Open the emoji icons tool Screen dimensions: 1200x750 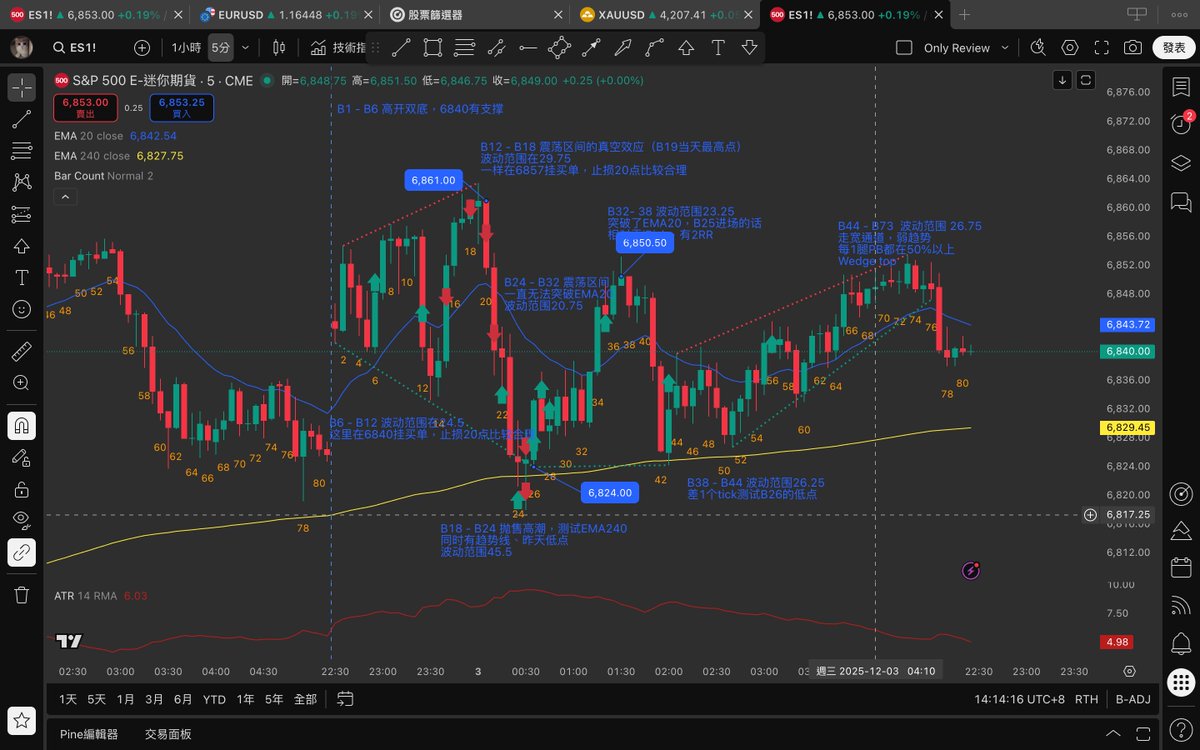coord(21,309)
